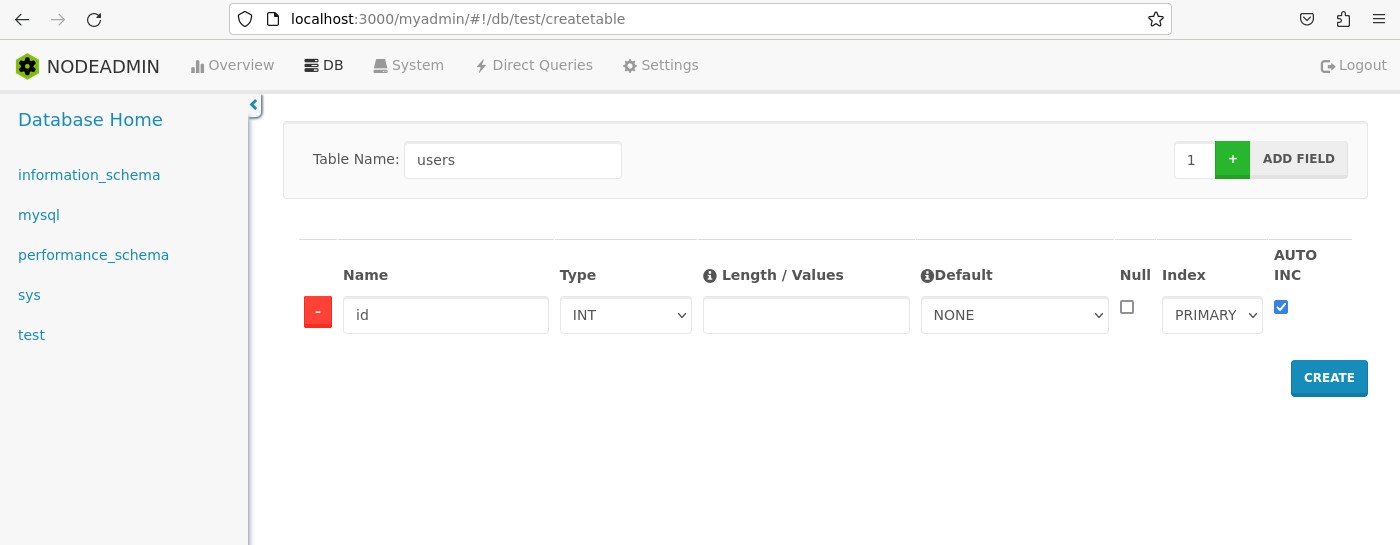The image size is (1400, 545).
Task: Open the information_schema database link
Action: click(89, 175)
